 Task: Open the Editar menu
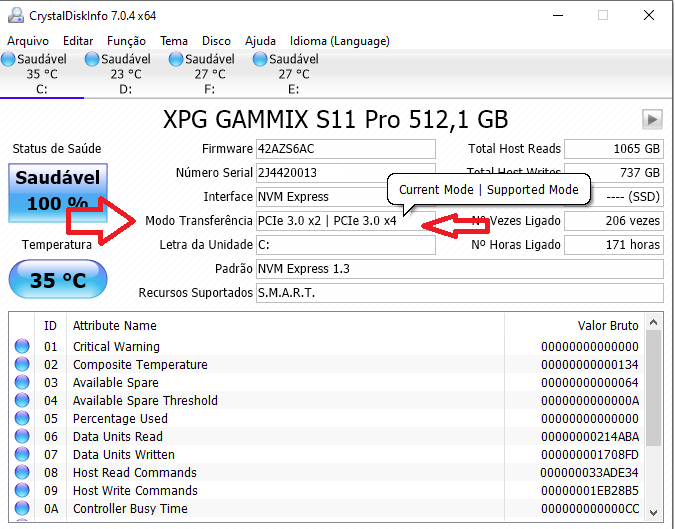78,41
